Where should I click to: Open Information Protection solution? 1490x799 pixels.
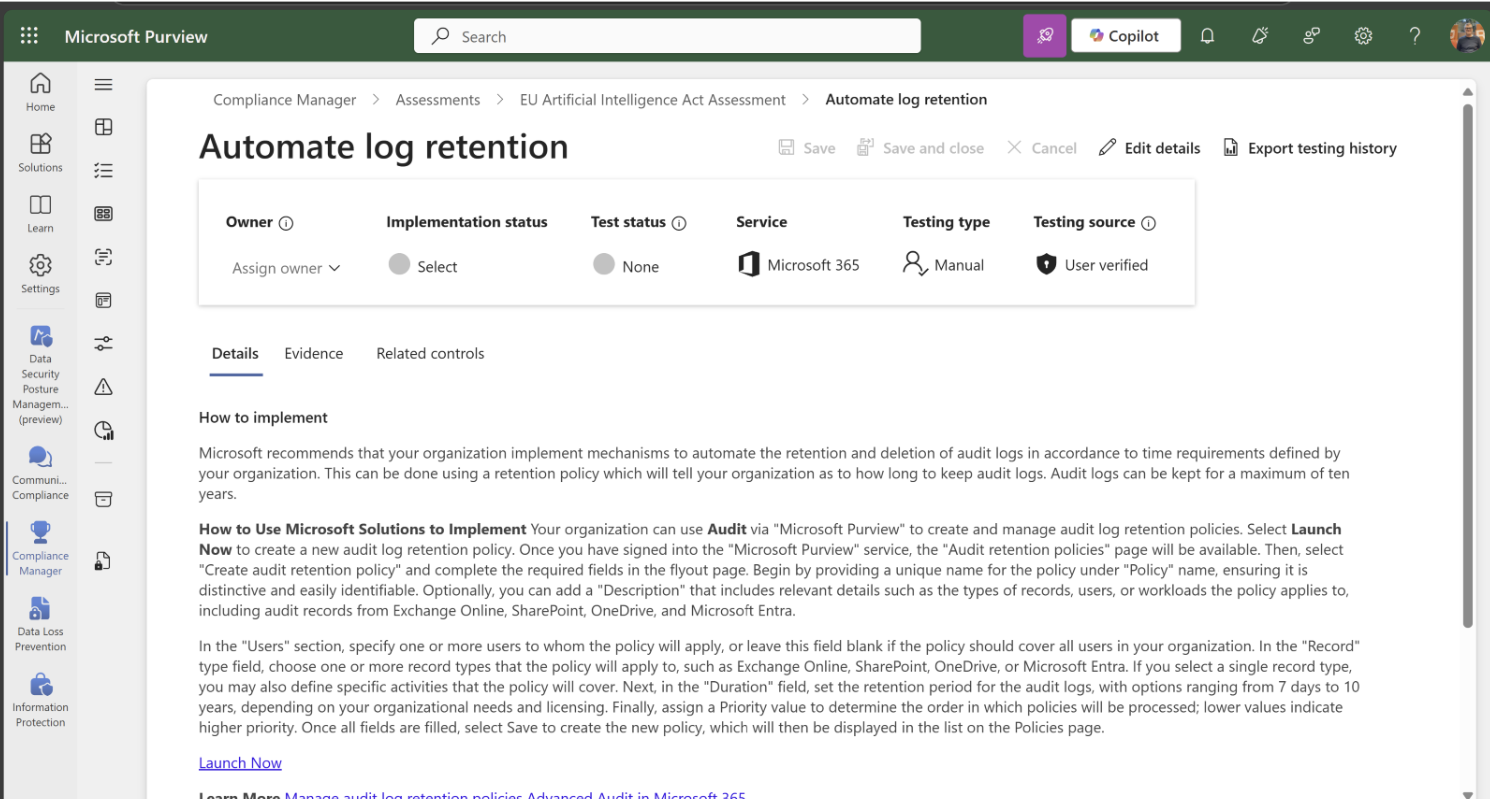(x=40, y=700)
